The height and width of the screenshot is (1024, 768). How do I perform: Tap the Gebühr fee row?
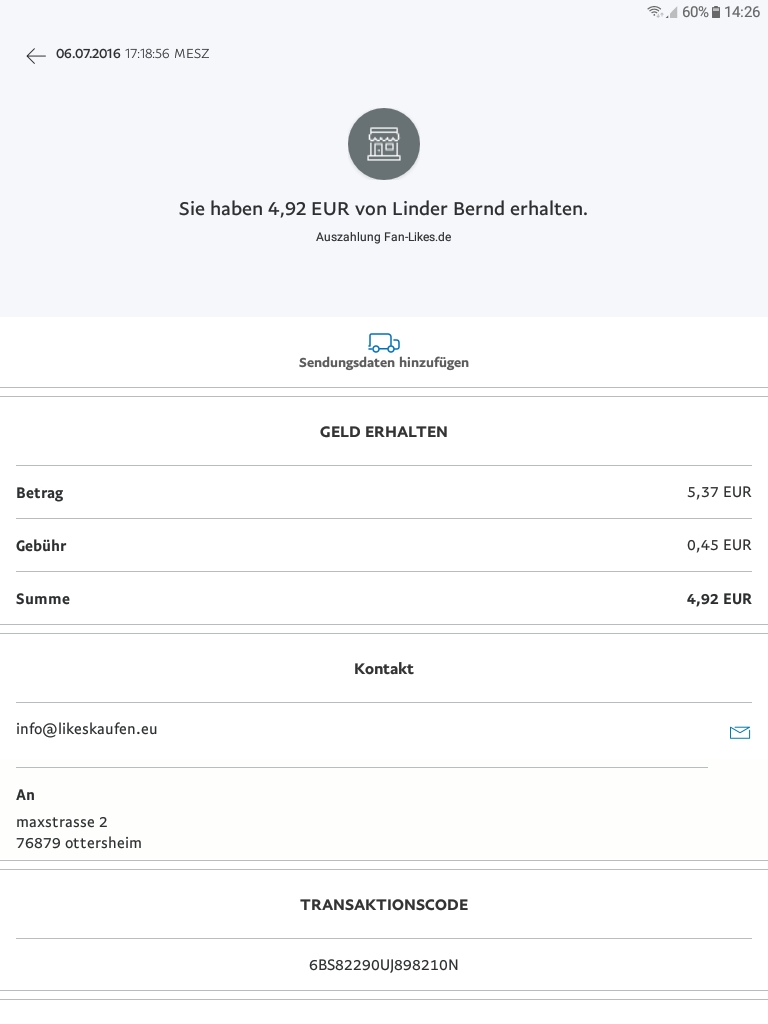coord(384,545)
